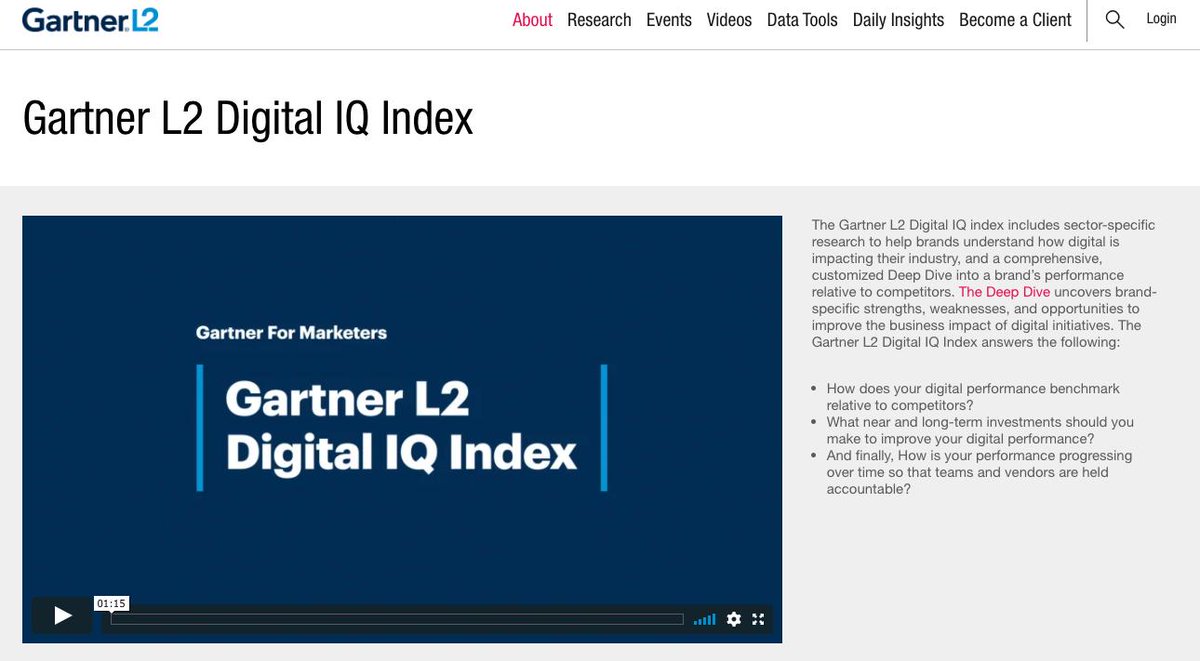1200x661 pixels.
Task: Follow The Deep Dive link
Action: click(x=1004, y=292)
